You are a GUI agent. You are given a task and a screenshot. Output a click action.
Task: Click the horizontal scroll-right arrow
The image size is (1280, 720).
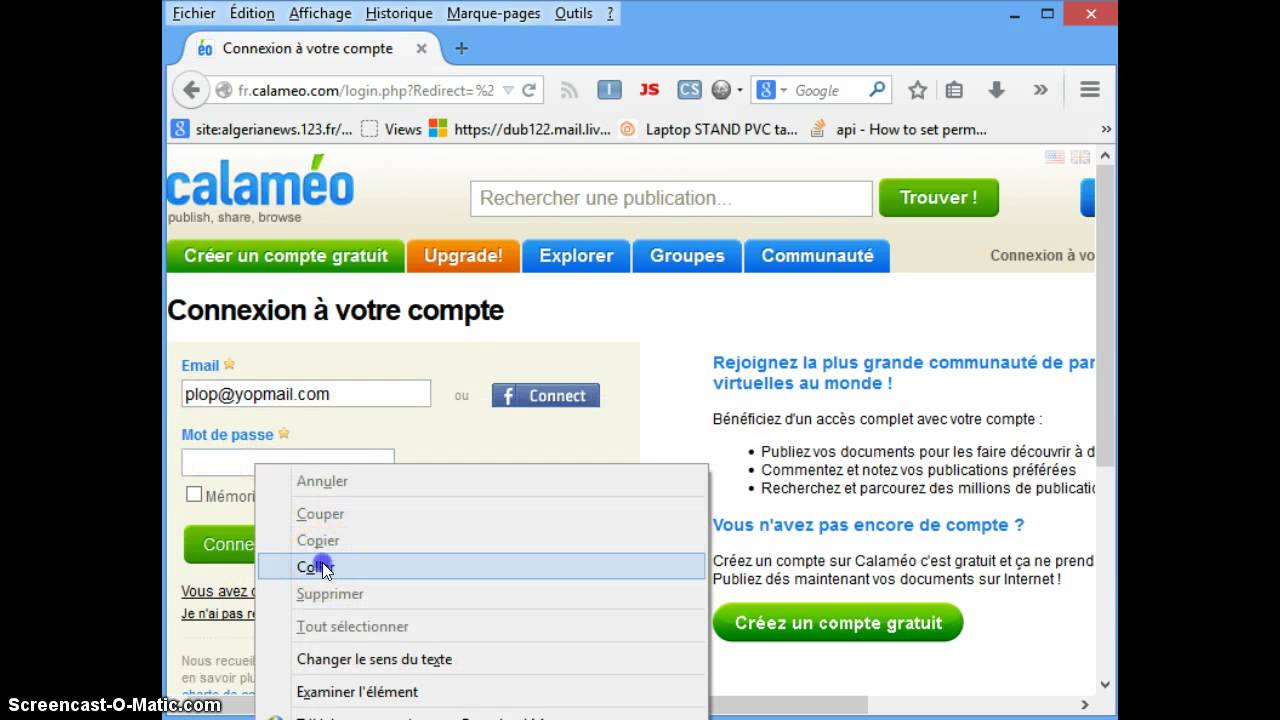click(1085, 705)
